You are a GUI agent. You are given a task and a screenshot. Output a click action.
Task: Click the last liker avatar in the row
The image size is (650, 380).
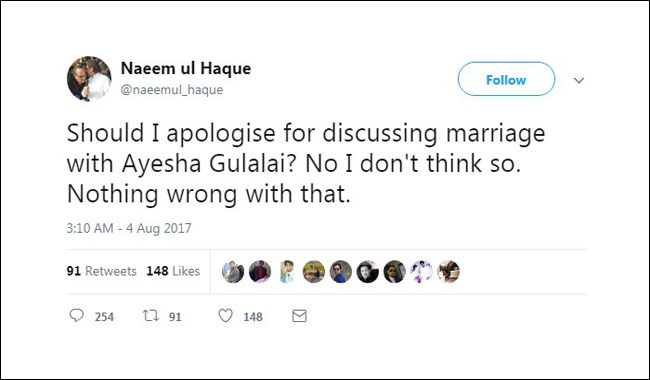449,272
